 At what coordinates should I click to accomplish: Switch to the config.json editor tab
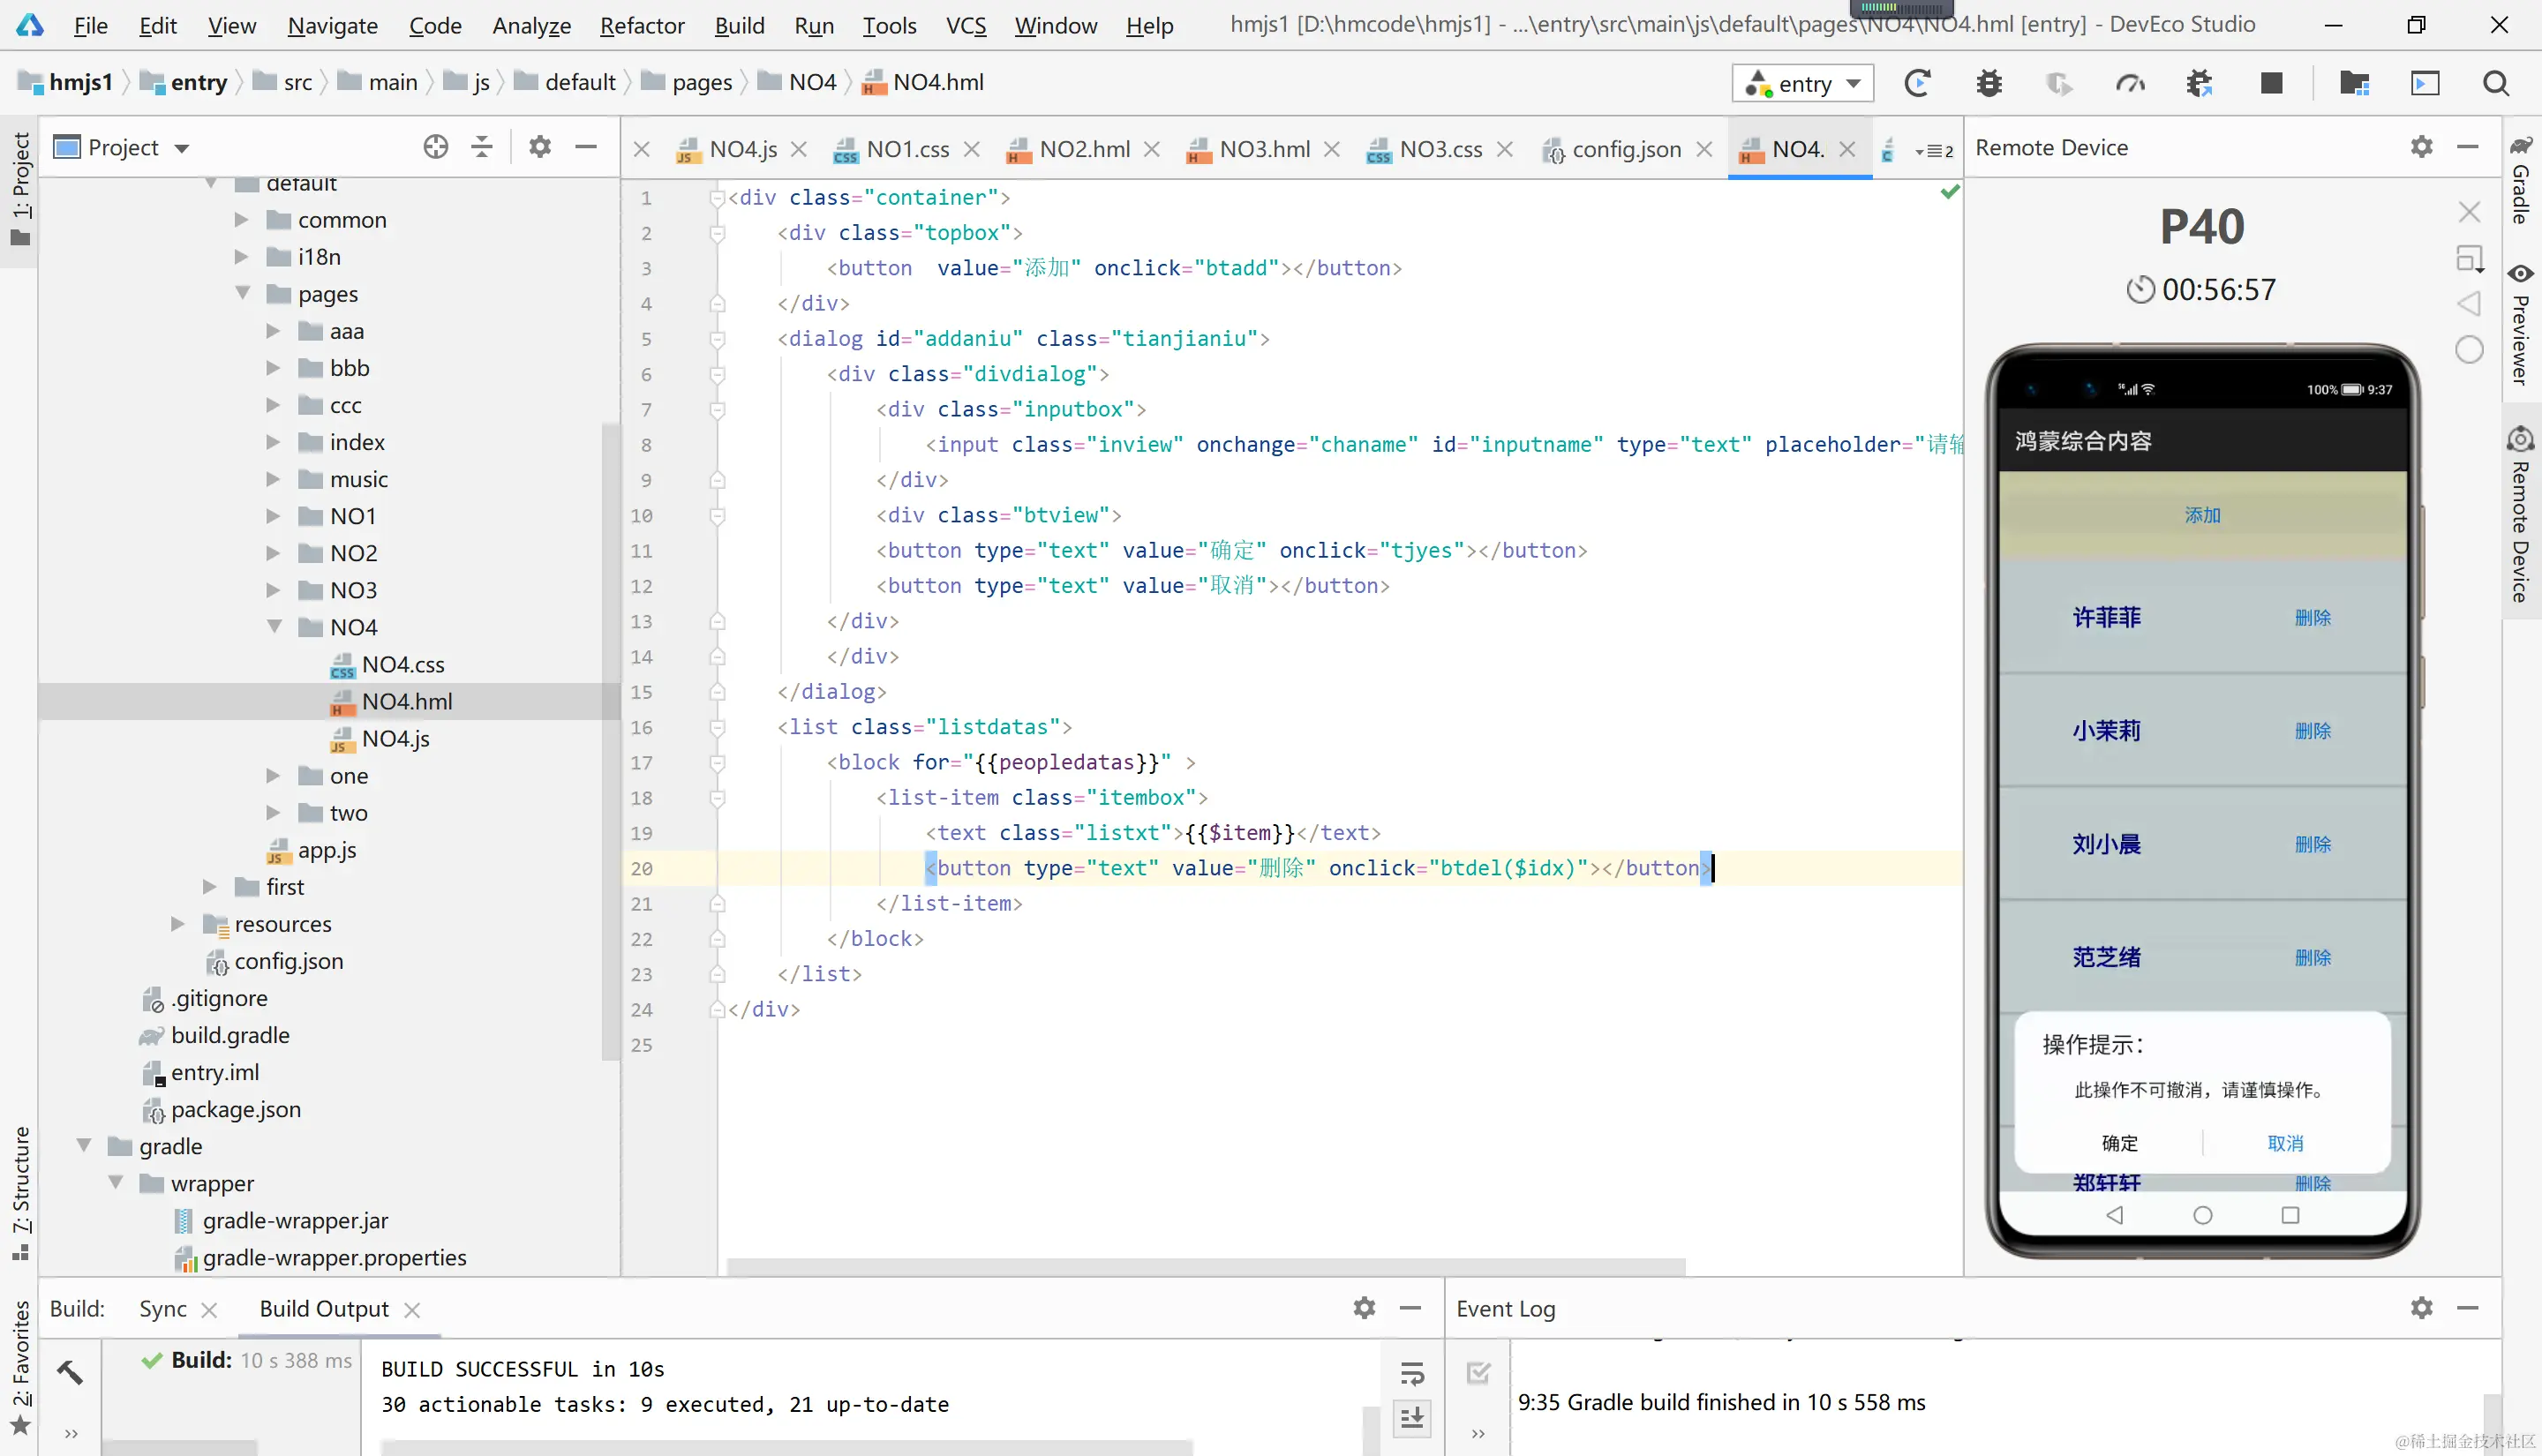(1625, 149)
